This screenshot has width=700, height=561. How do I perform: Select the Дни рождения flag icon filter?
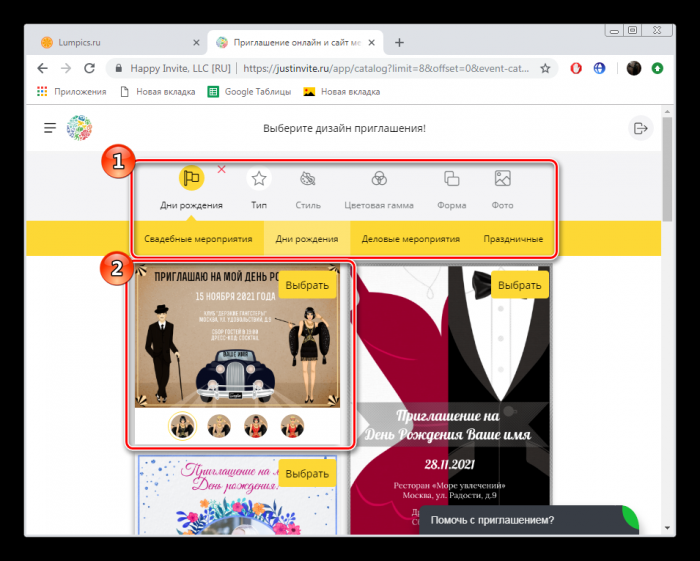(192, 178)
